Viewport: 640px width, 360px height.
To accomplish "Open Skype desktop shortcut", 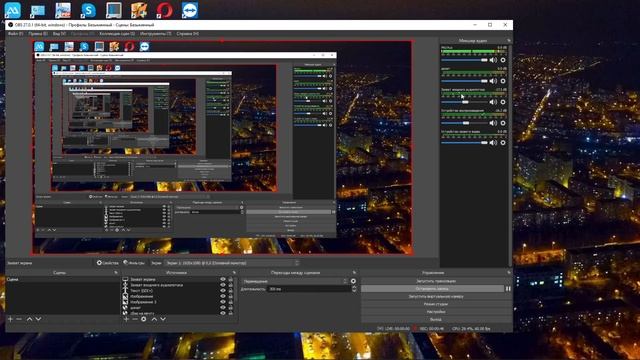I will (88, 10).
